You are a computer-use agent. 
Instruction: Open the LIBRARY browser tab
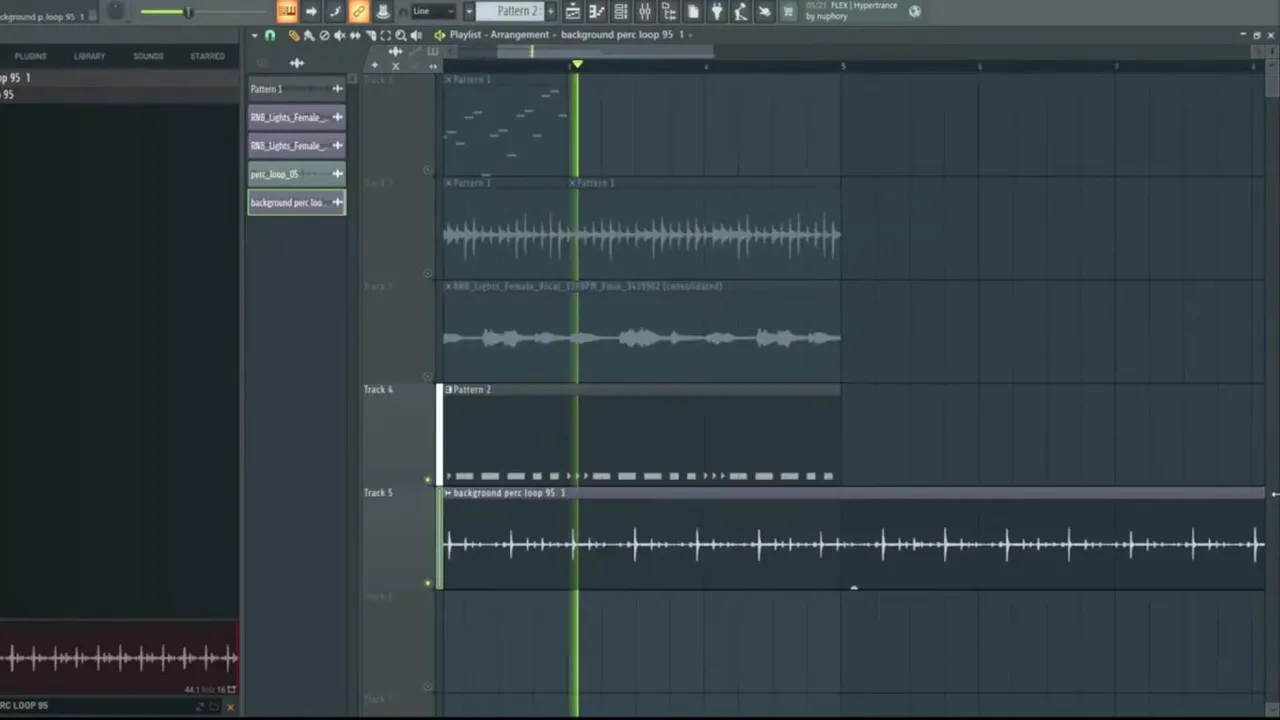89,56
